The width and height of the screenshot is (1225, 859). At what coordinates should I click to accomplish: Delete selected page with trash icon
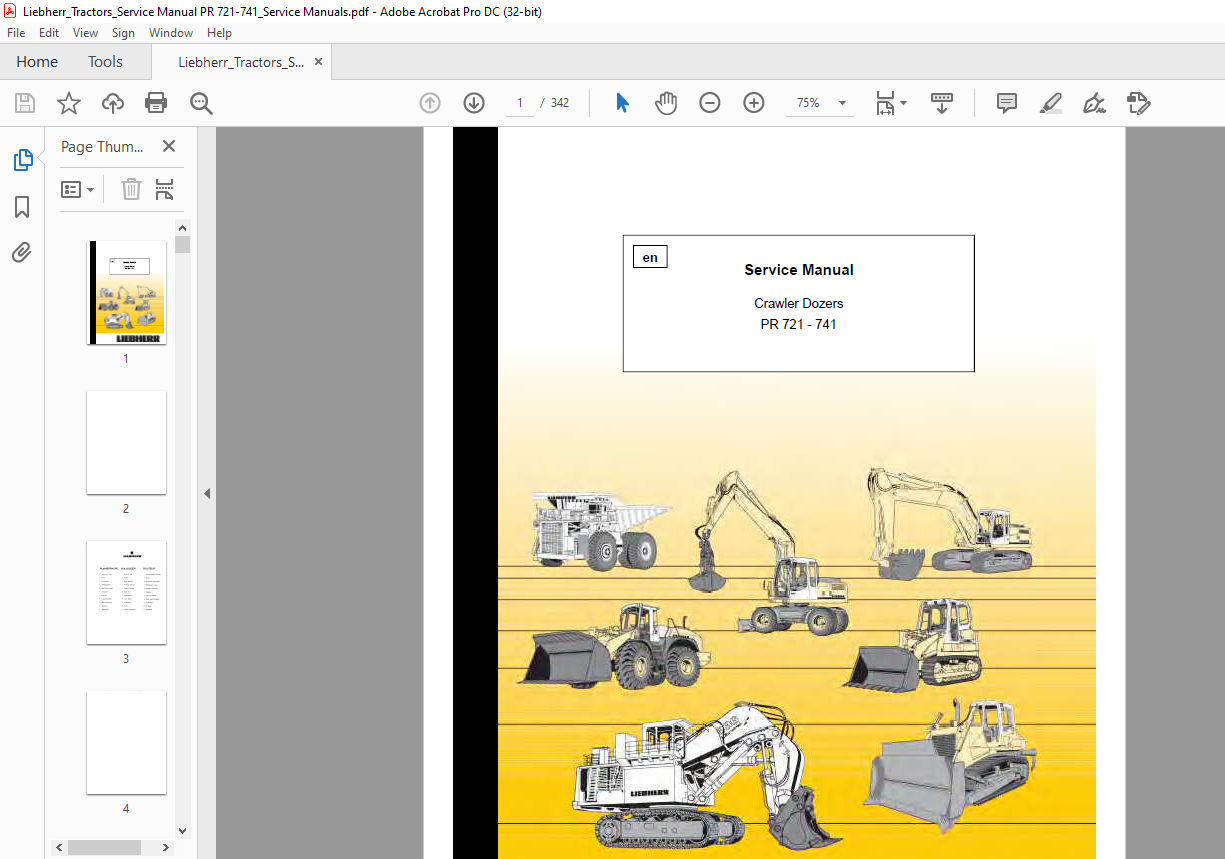[131, 189]
